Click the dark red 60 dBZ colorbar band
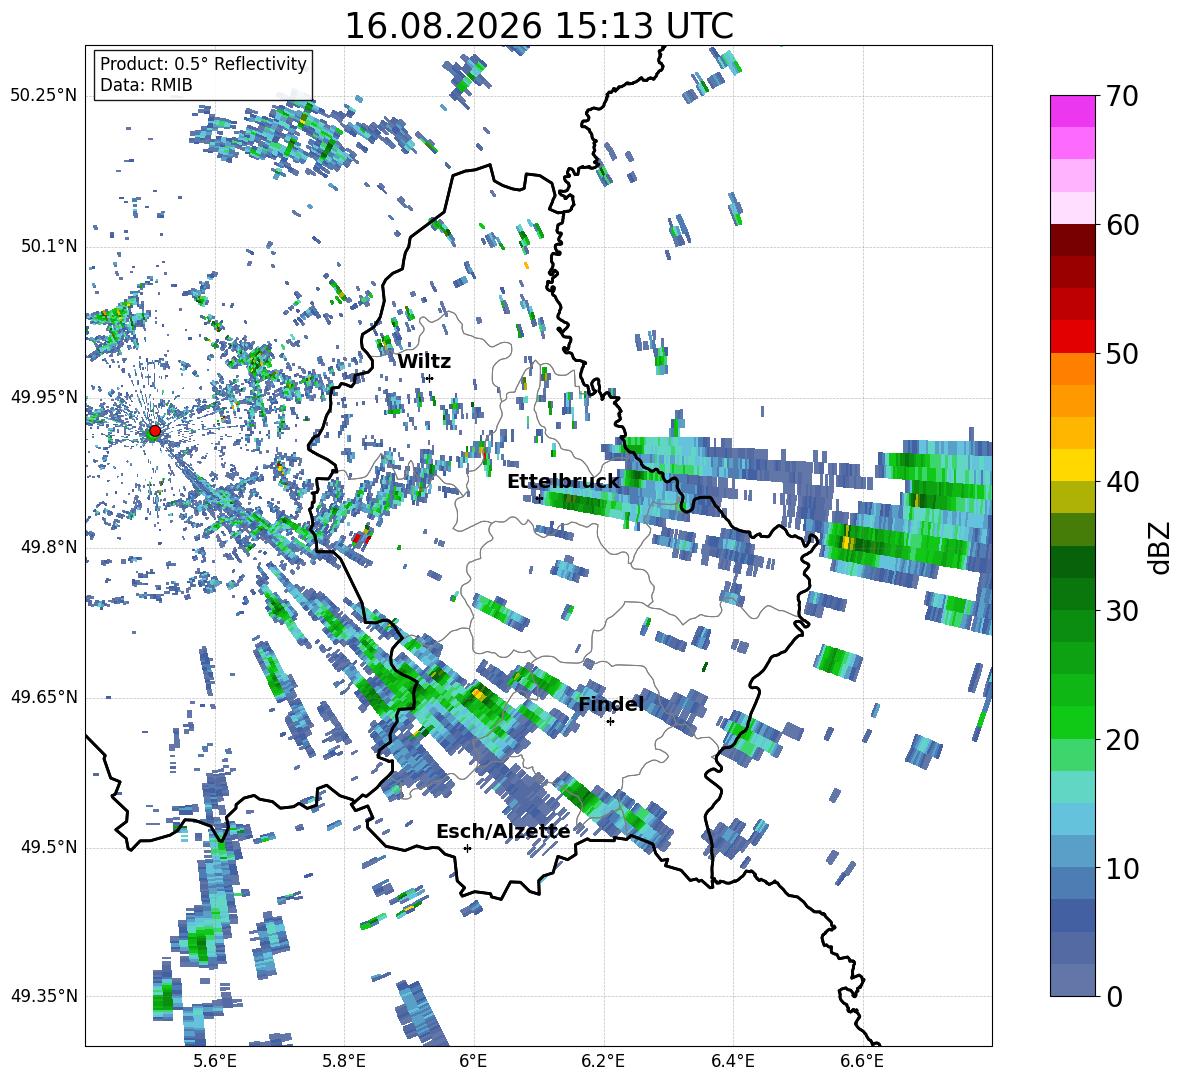The height and width of the screenshot is (1081, 1184). point(1072,239)
